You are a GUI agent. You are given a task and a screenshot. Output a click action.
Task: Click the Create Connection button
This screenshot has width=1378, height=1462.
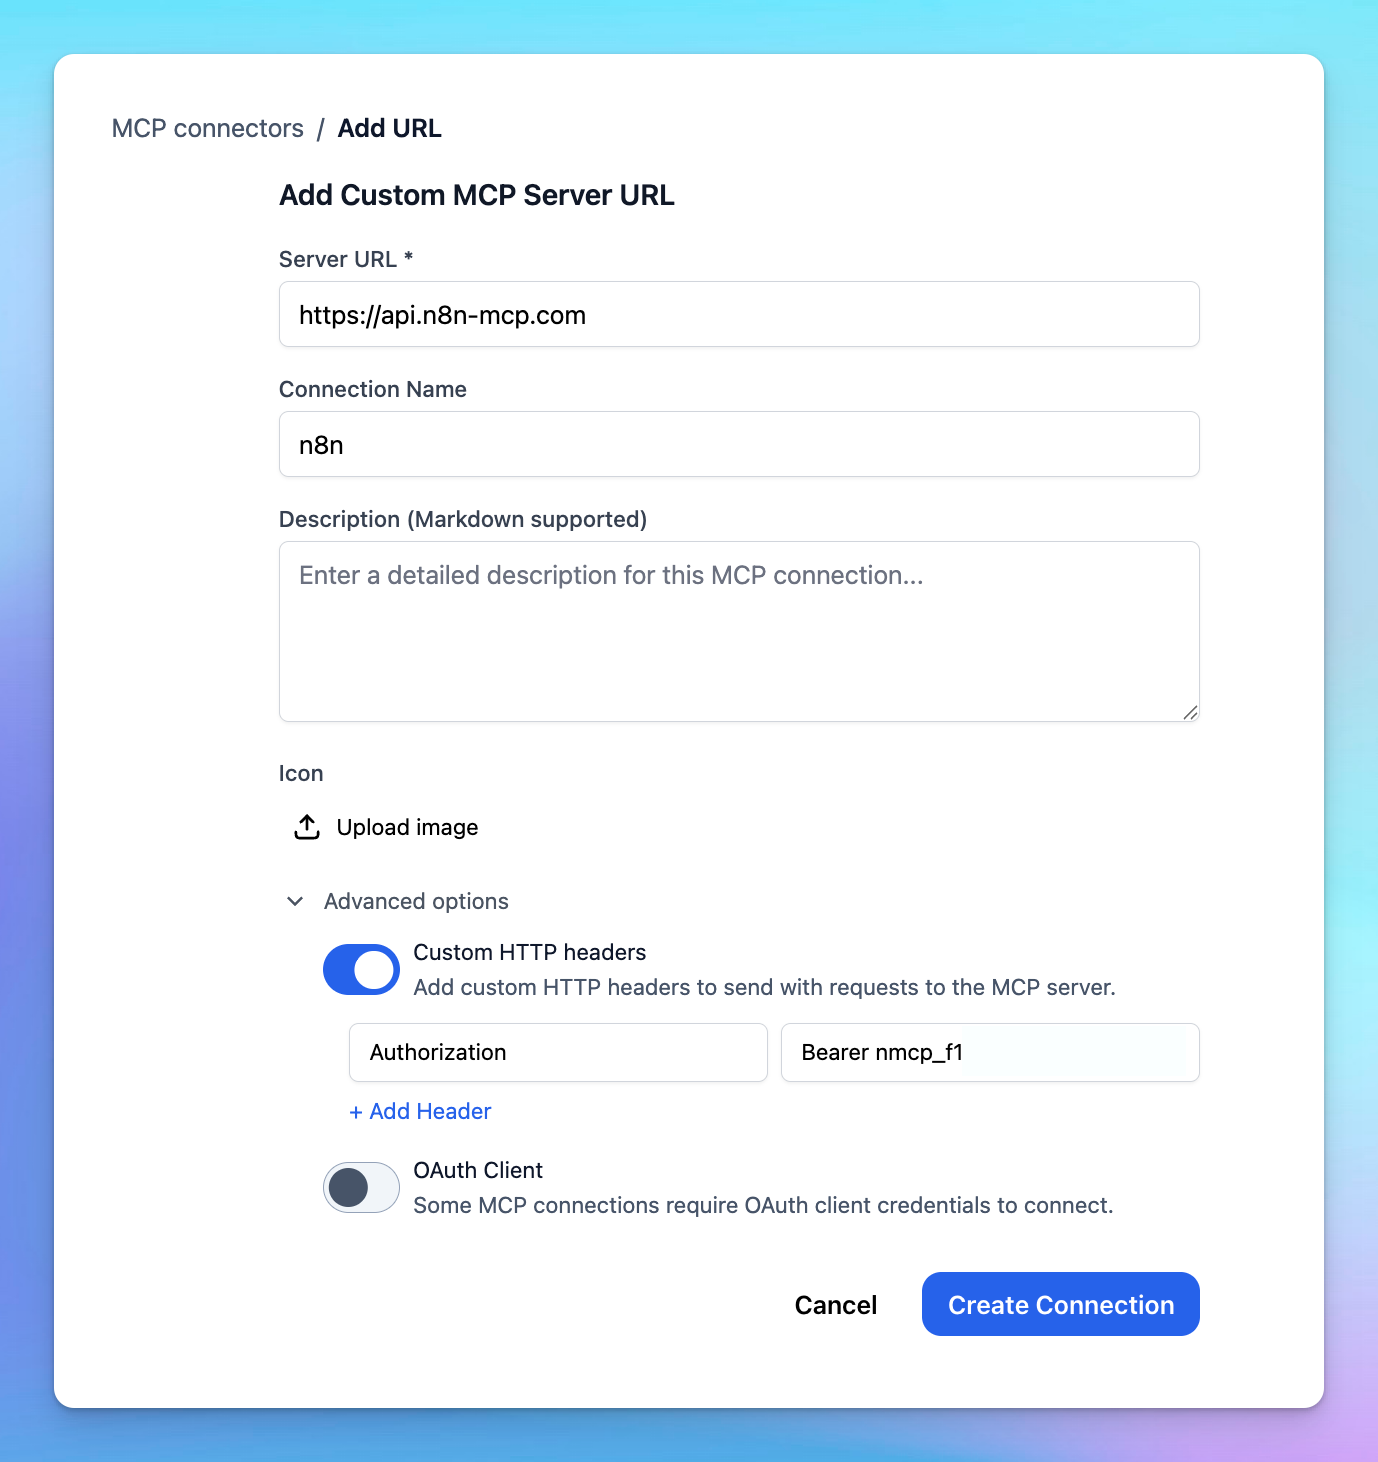click(x=1060, y=1304)
